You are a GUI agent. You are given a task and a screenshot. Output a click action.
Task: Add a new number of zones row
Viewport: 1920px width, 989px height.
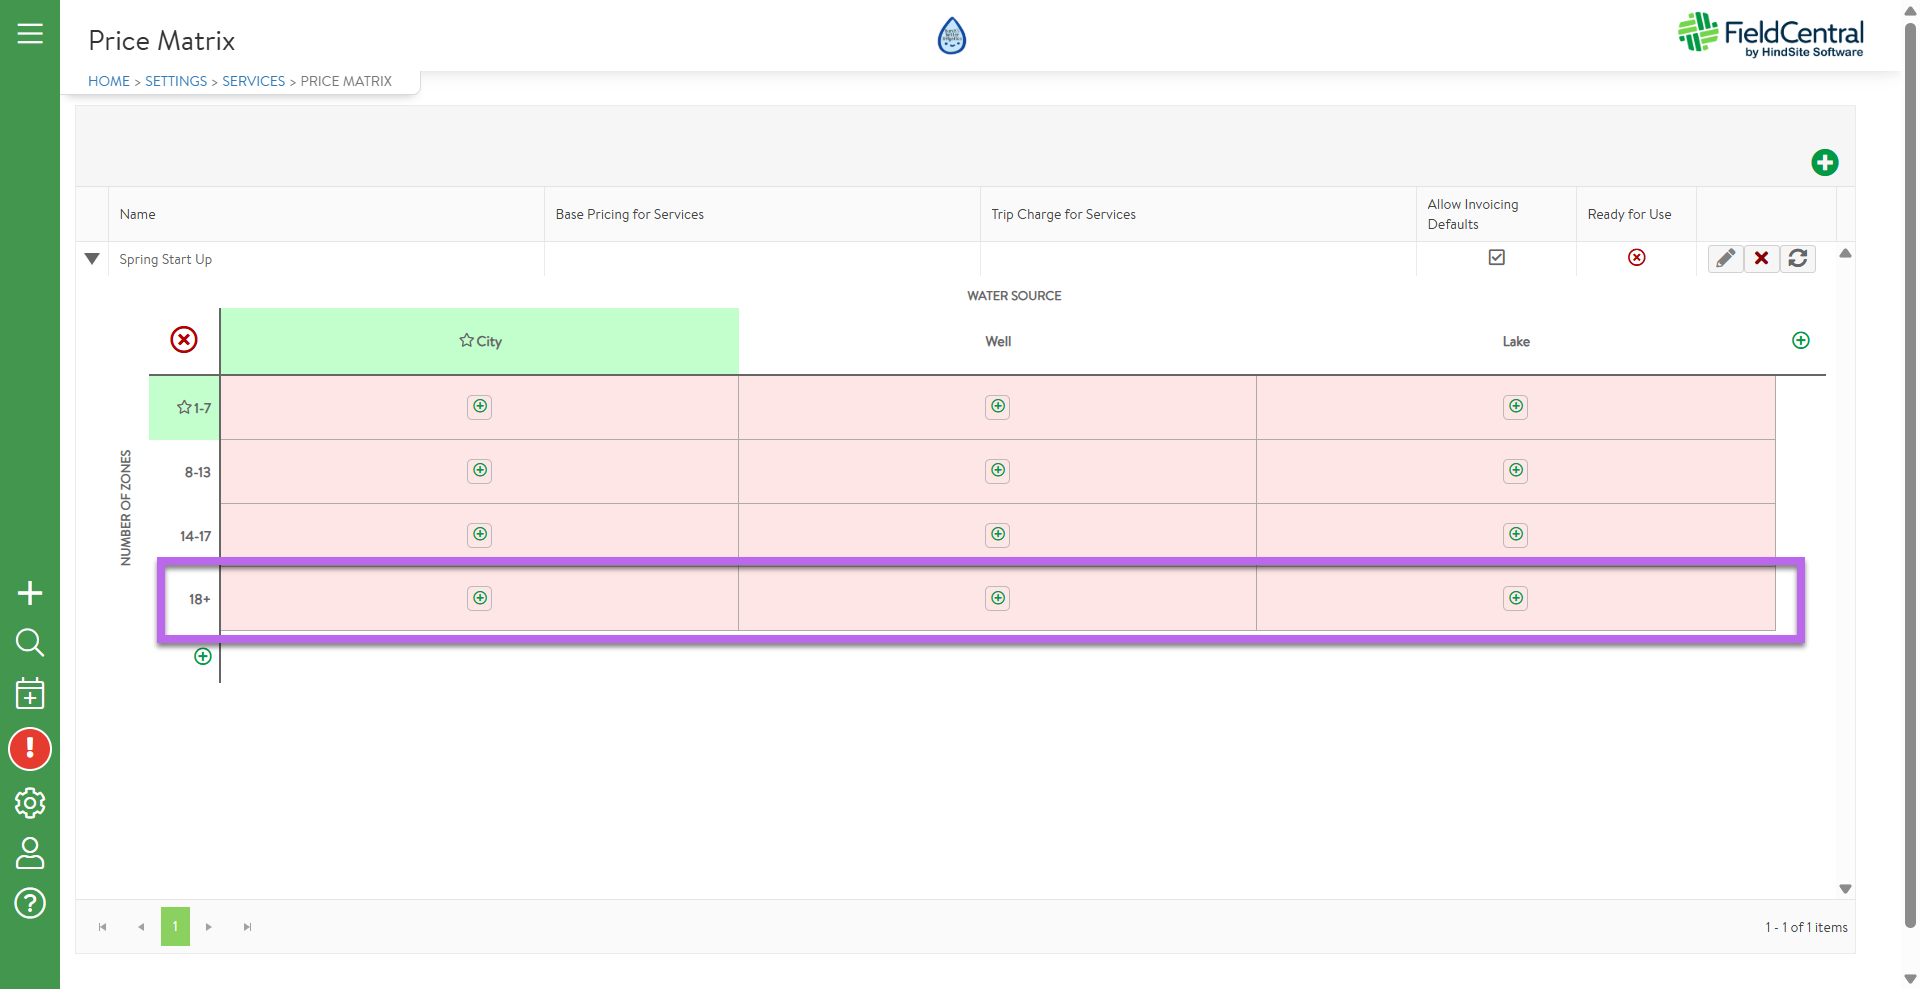(203, 657)
